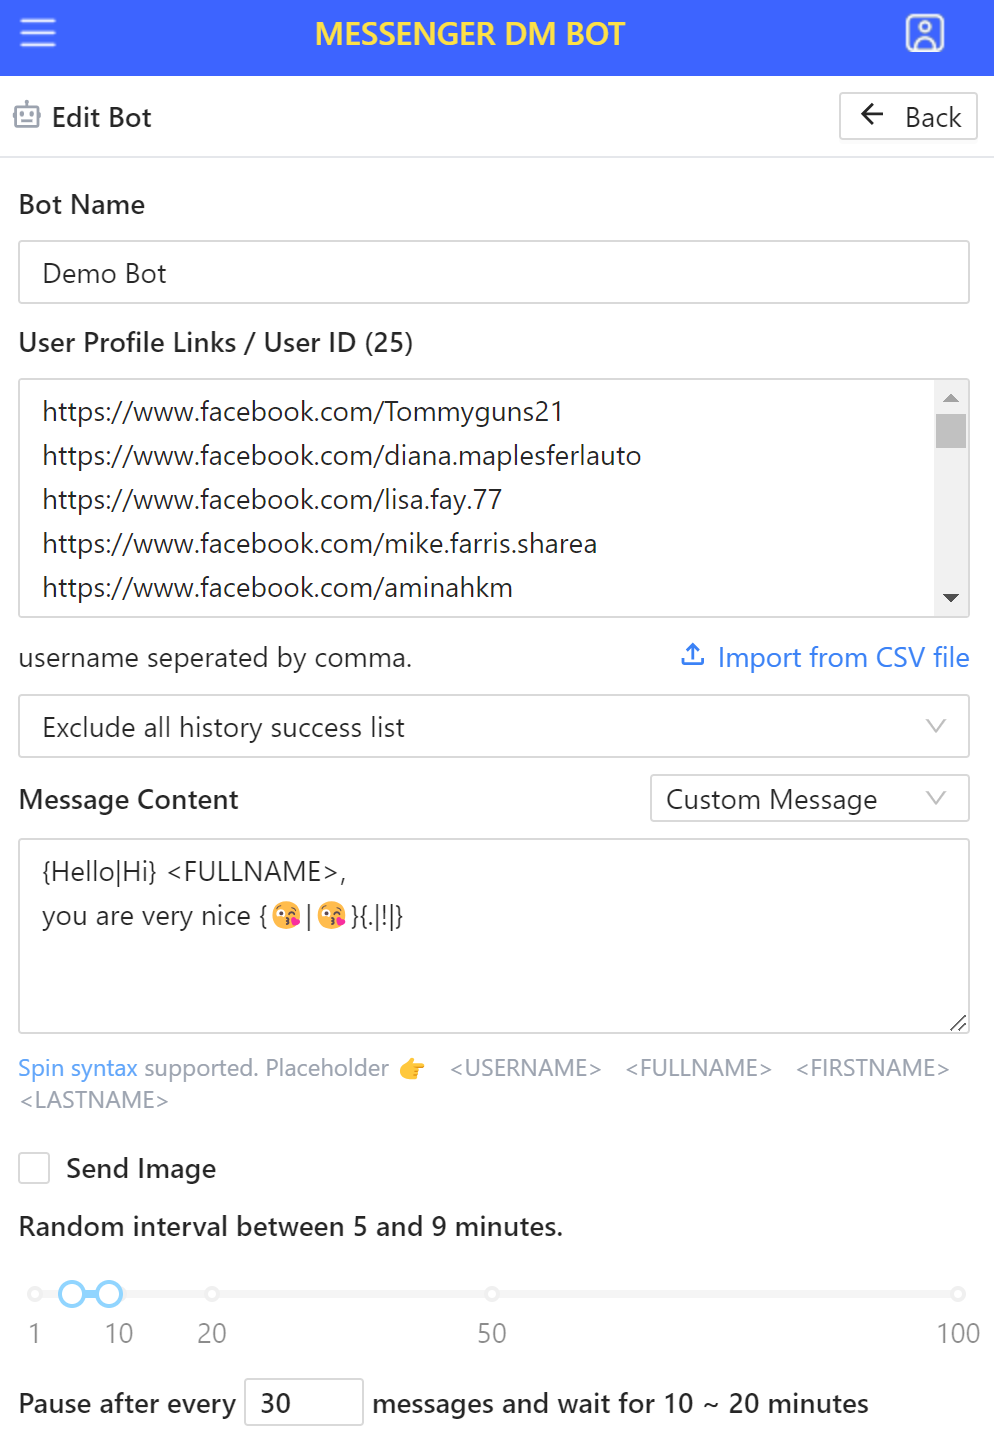Insert the <FIRSTNAME> placeholder
994x1451 pixels.
[x=872, y=1068]
